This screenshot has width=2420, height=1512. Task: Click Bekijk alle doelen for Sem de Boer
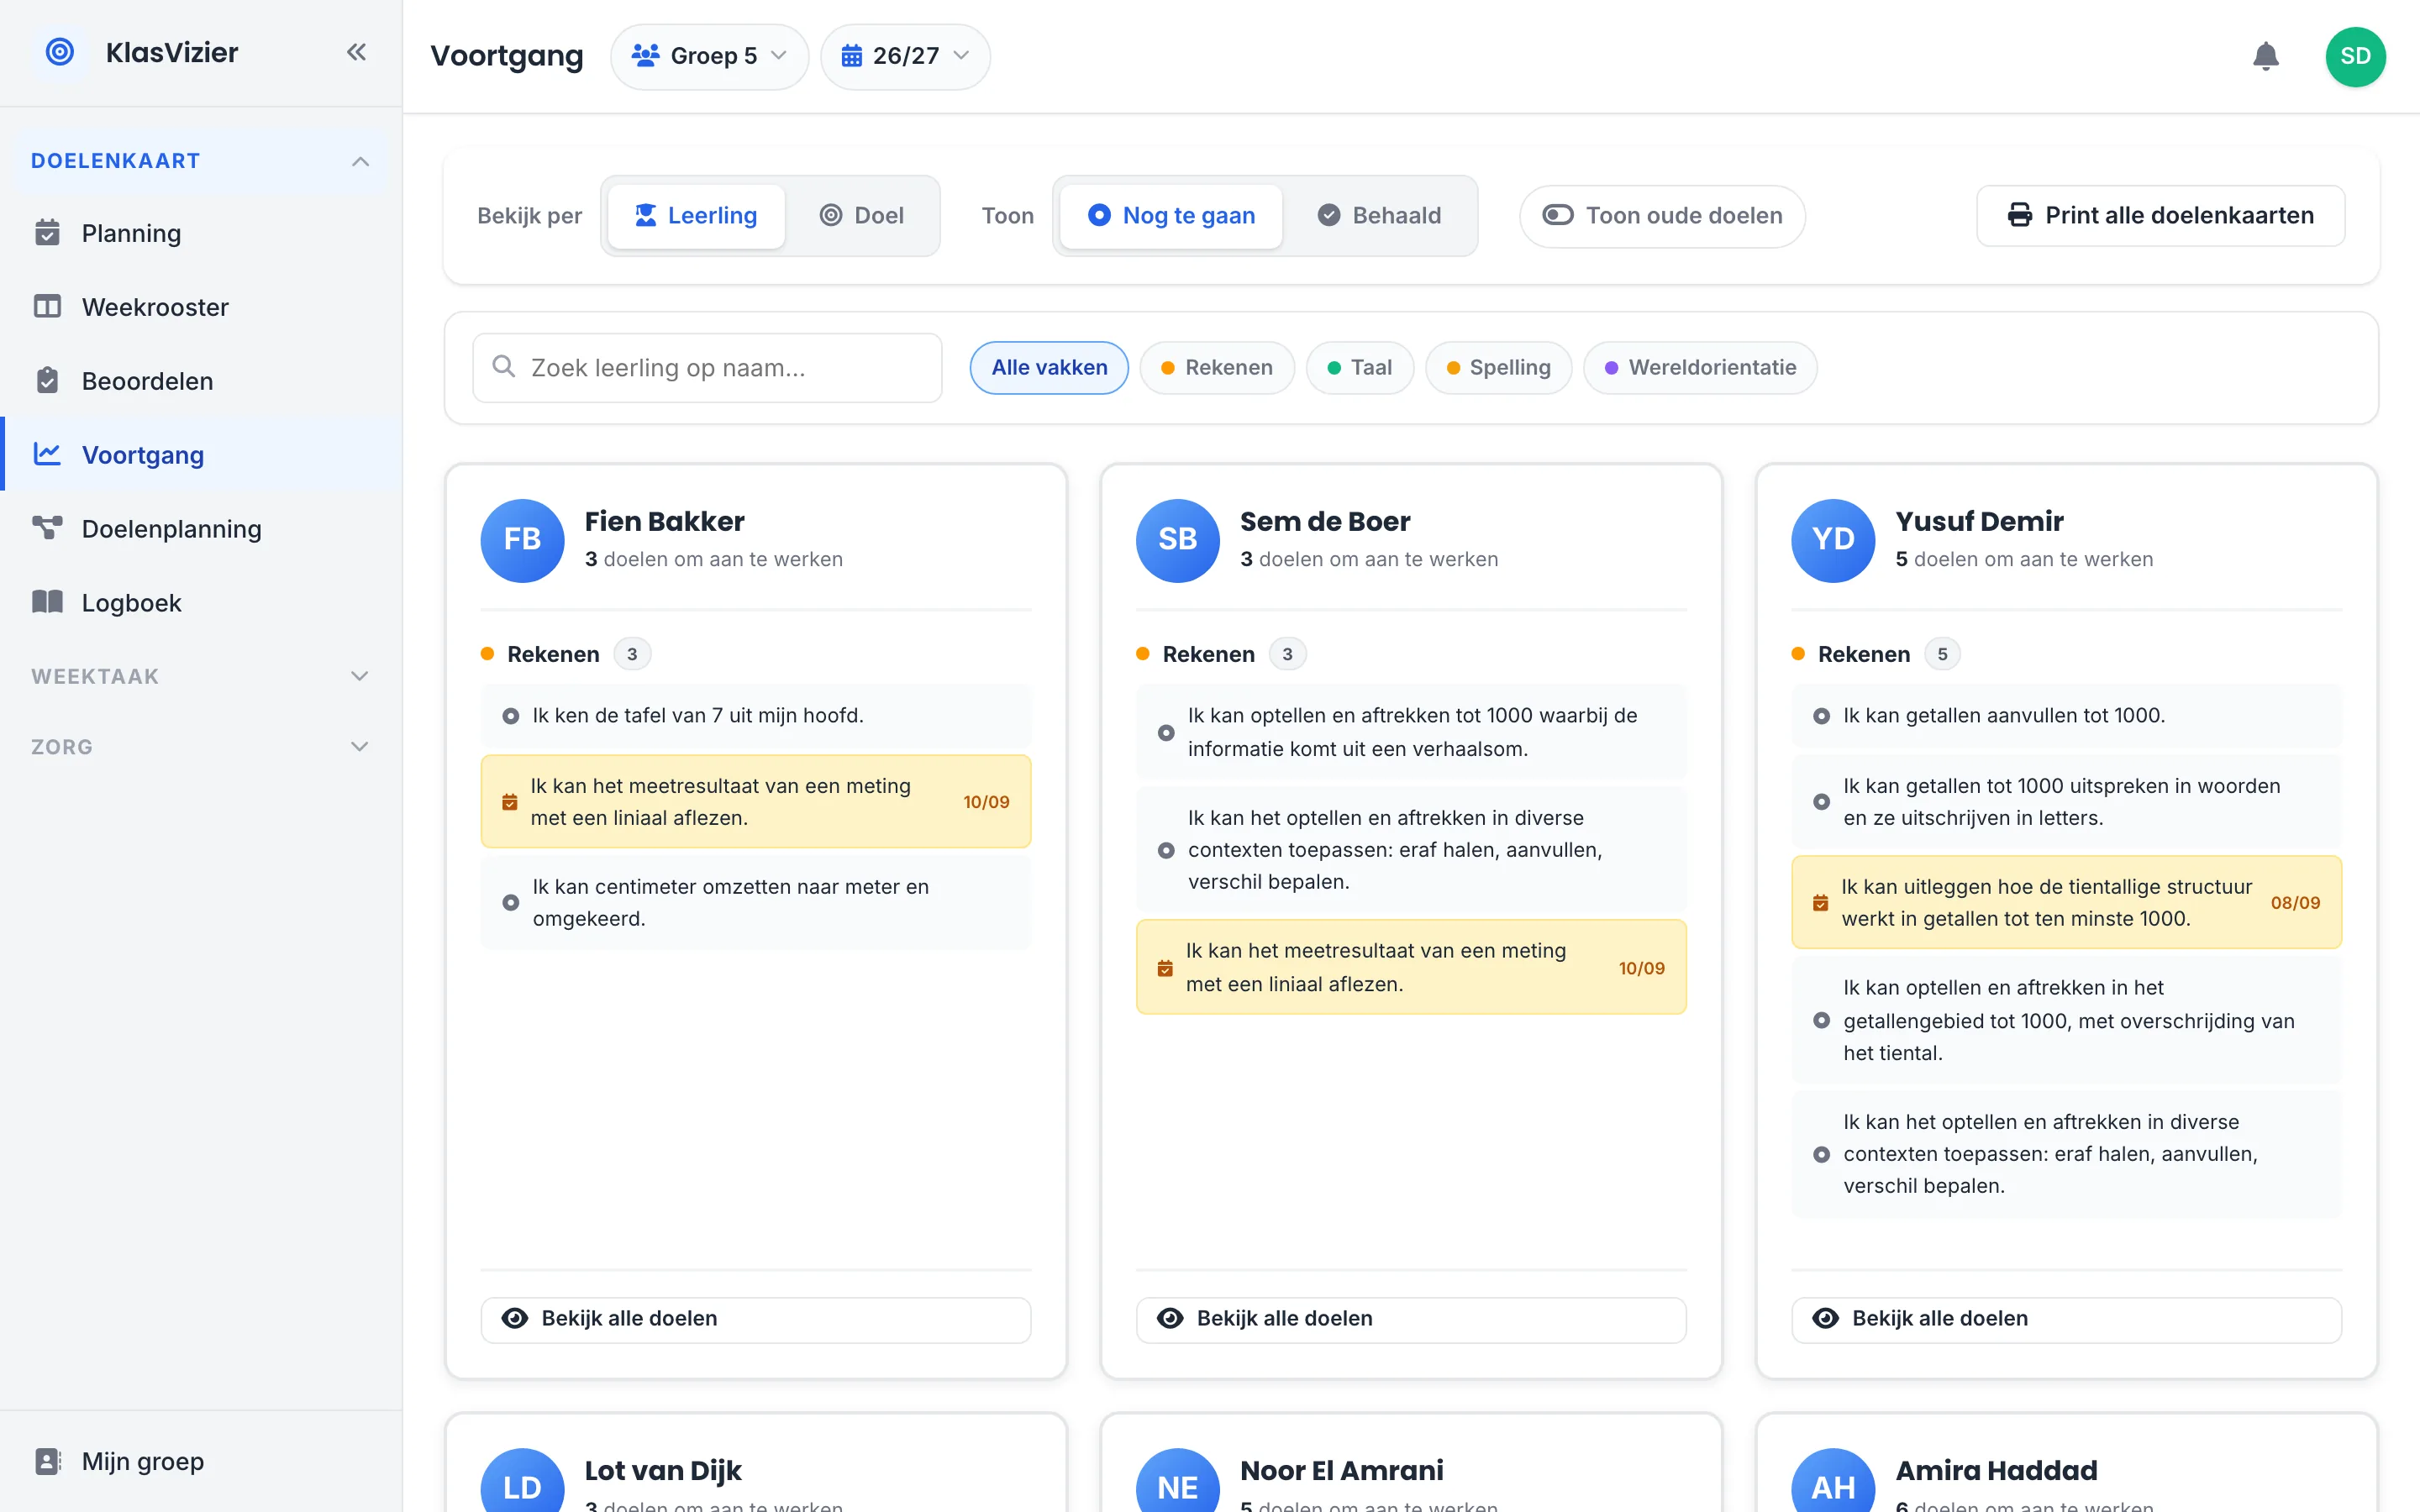pyautogui.click(x=1411, y=1319)
